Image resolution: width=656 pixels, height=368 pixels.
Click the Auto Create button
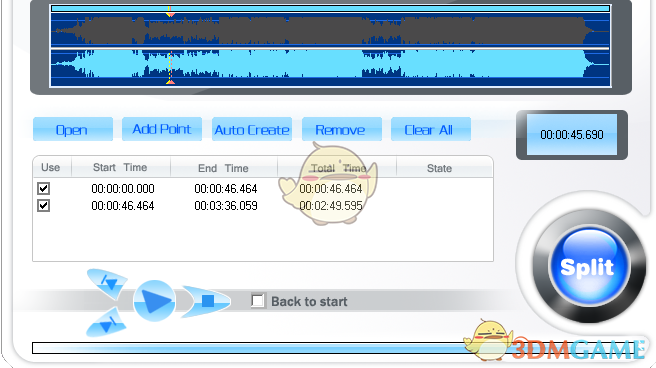252,129
